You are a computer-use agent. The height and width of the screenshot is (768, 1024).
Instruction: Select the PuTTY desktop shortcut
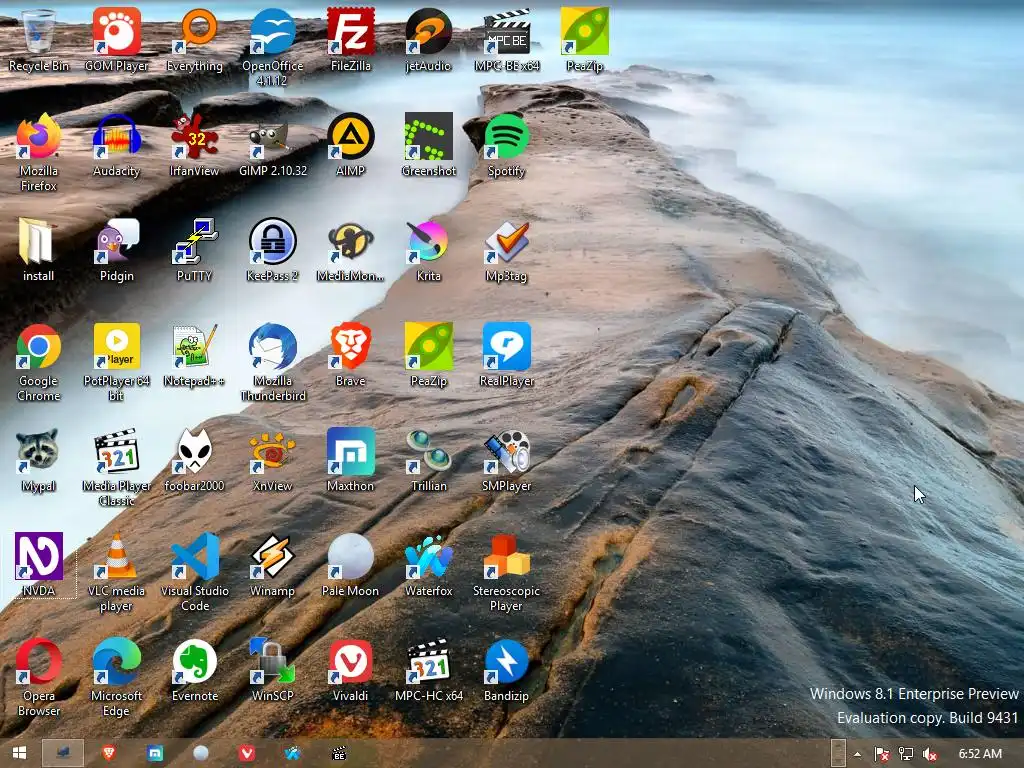click(x=195, y=250)
